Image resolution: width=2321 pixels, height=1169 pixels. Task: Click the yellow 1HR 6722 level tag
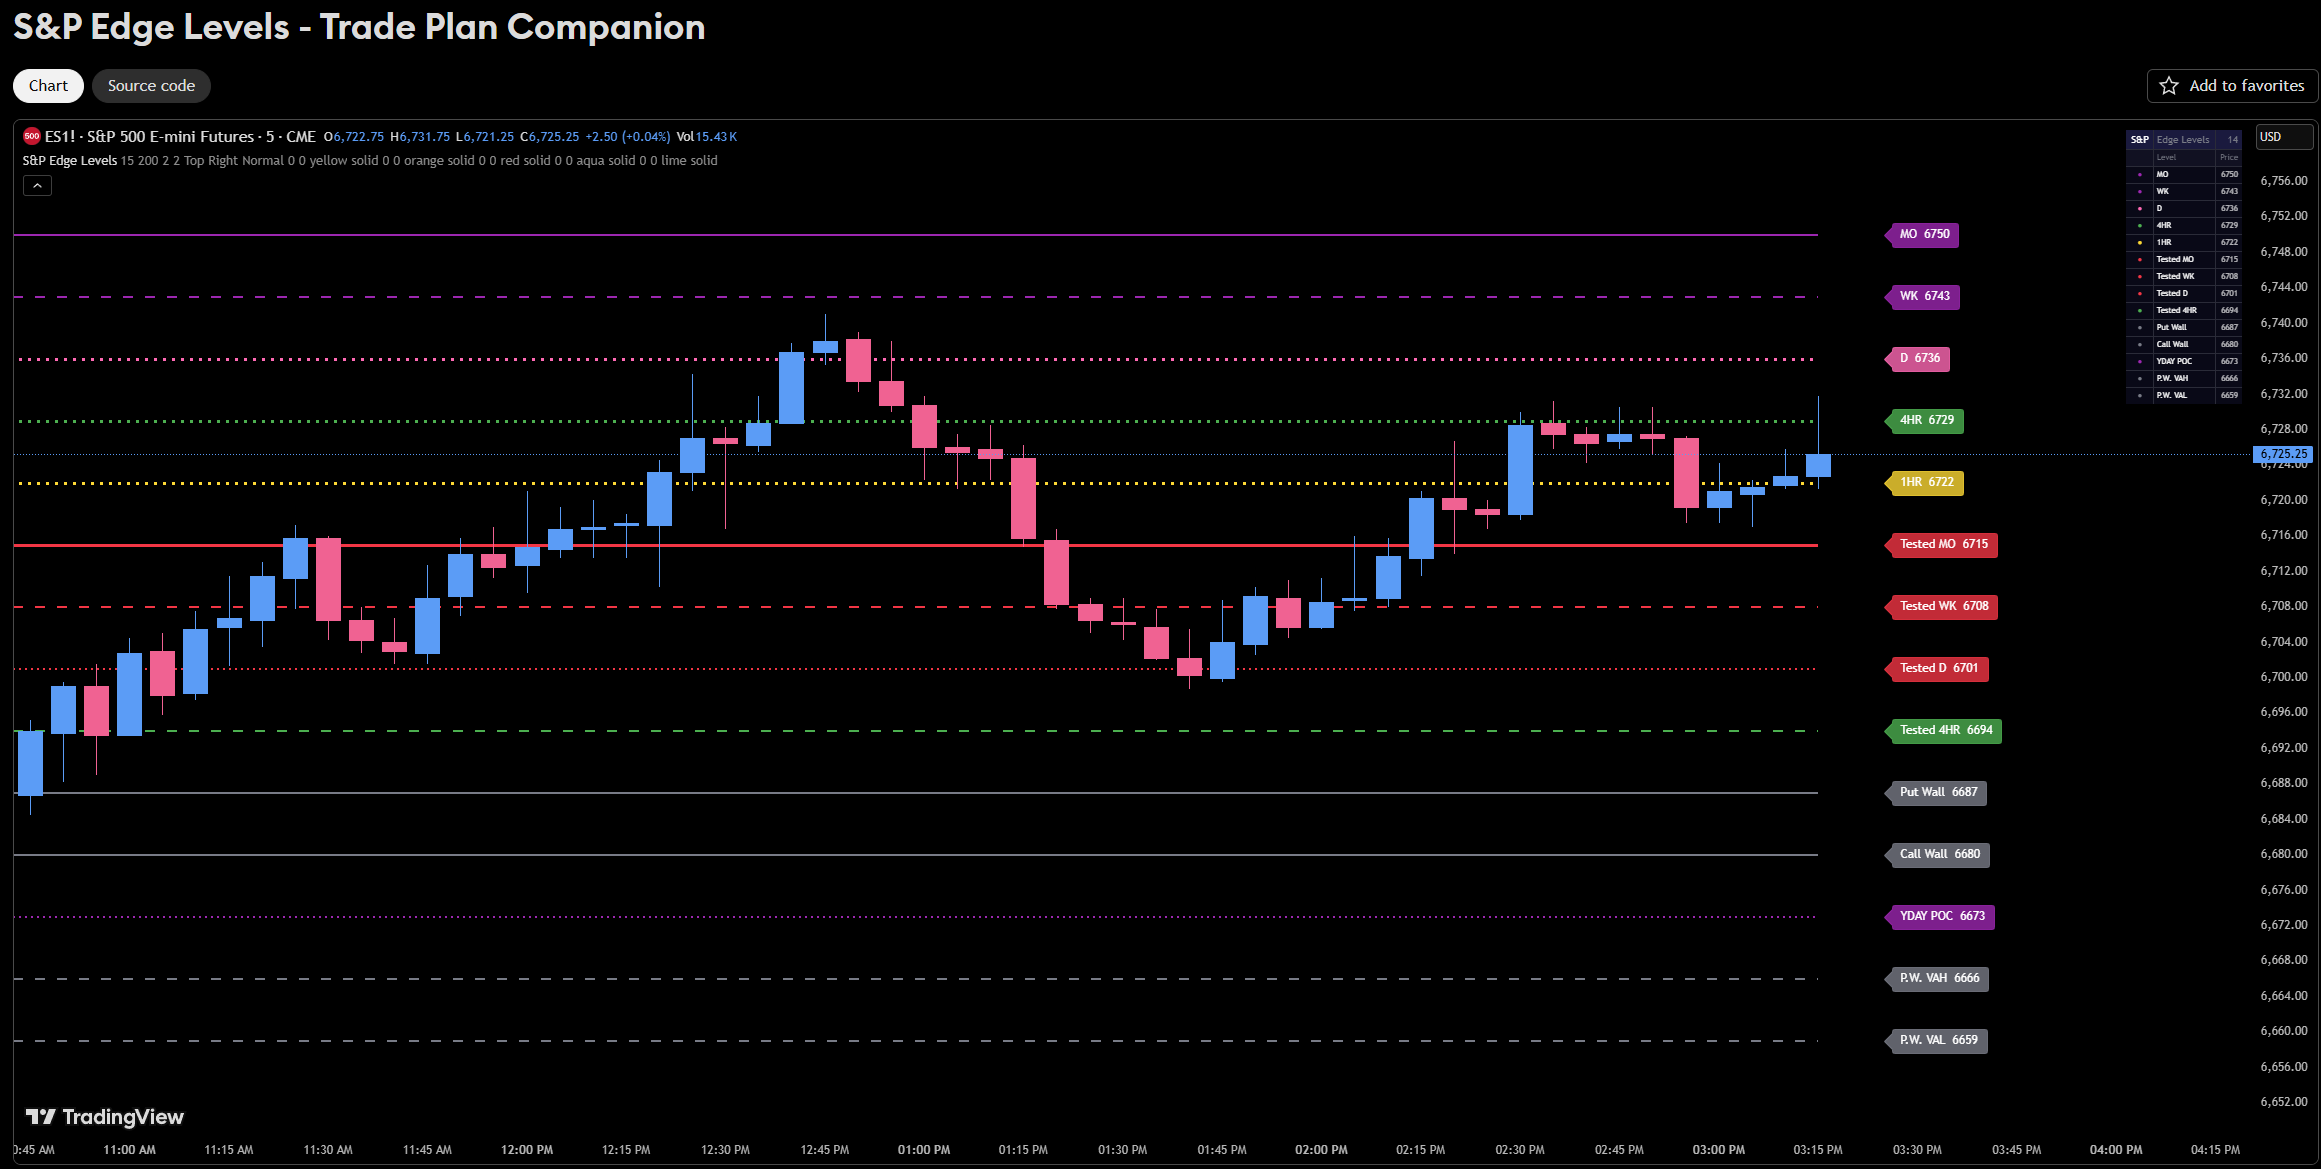pyautogui.click(x=1925, y=482)
